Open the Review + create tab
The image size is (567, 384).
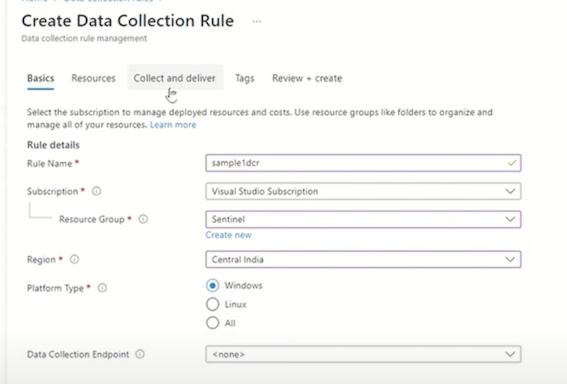[x=307, y=78]
